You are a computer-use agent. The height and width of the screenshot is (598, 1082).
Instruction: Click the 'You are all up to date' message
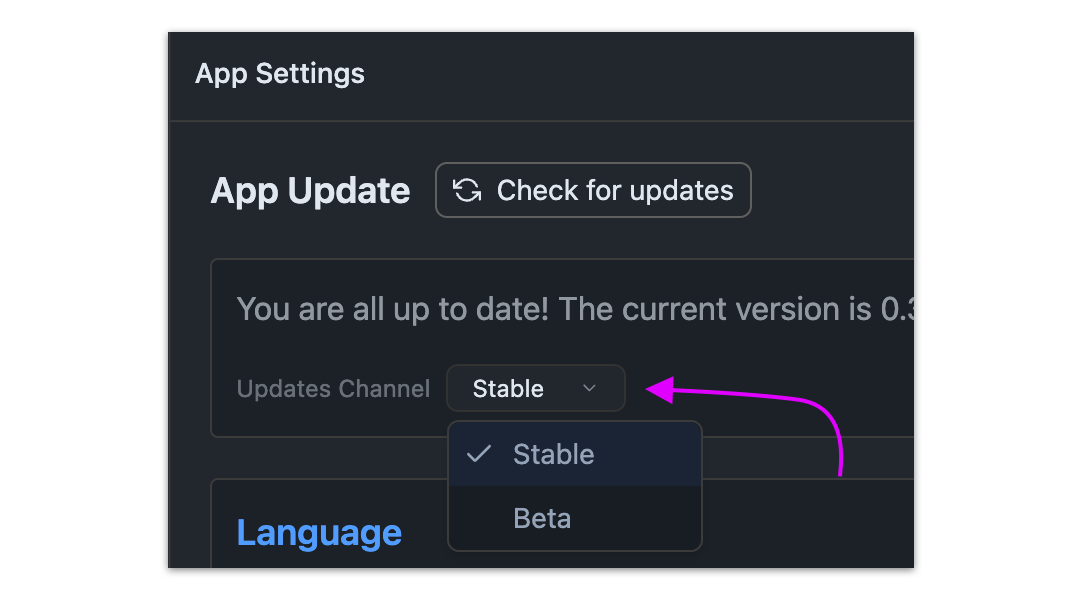(392, 309)
